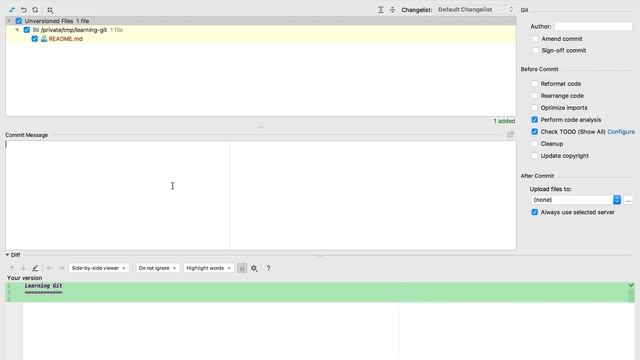Click the question mark help icon

tap(268, 268)
